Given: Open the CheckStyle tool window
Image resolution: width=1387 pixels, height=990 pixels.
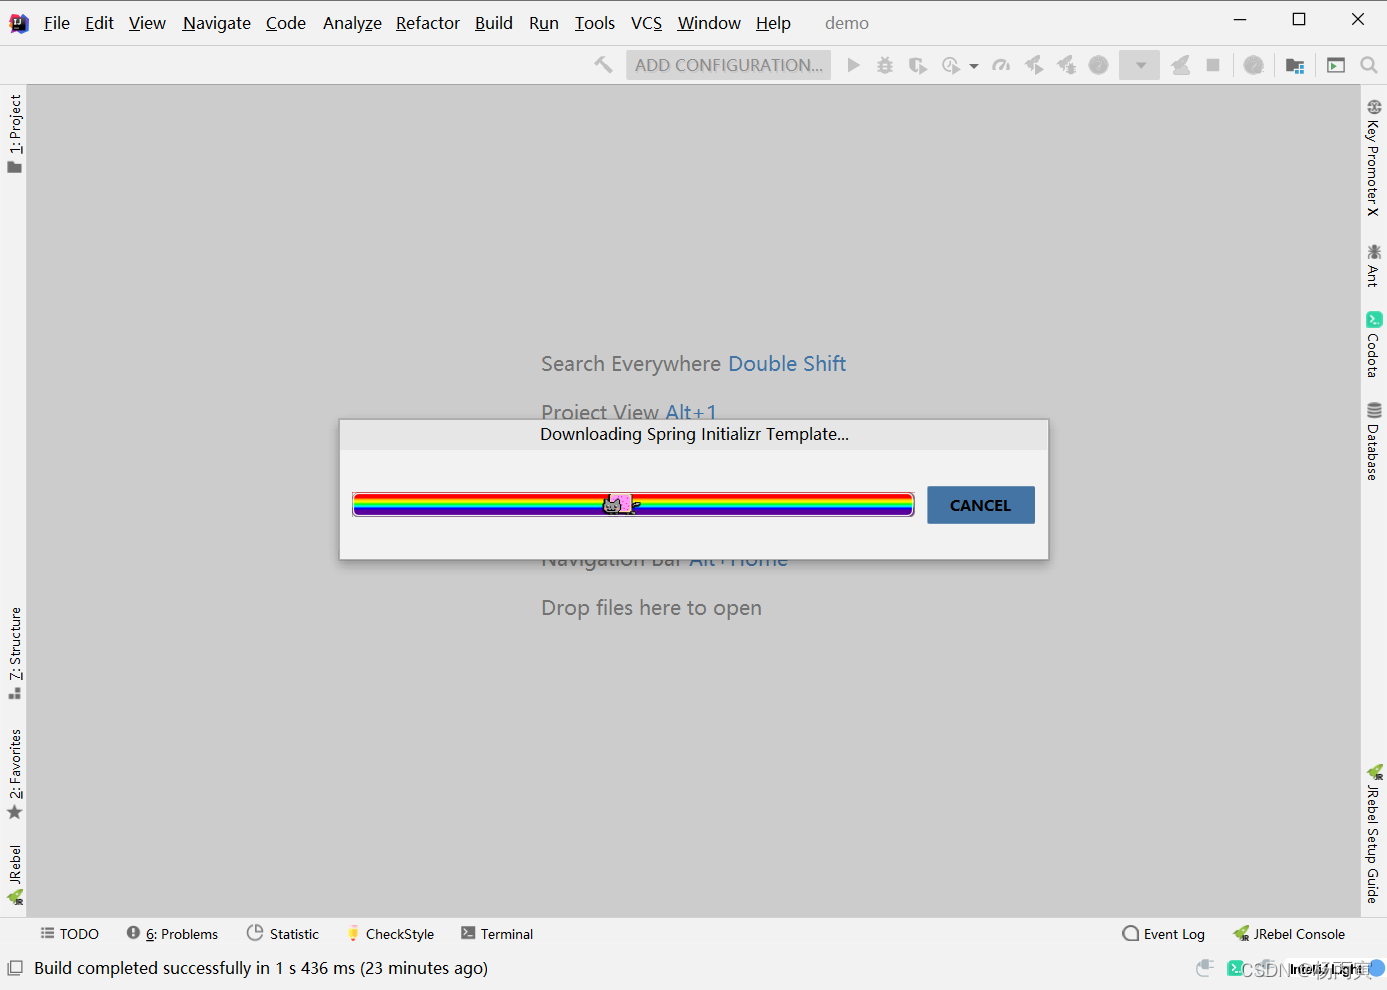Looking at the screenshot, I should pyautogui.click(x=390, y=934).
